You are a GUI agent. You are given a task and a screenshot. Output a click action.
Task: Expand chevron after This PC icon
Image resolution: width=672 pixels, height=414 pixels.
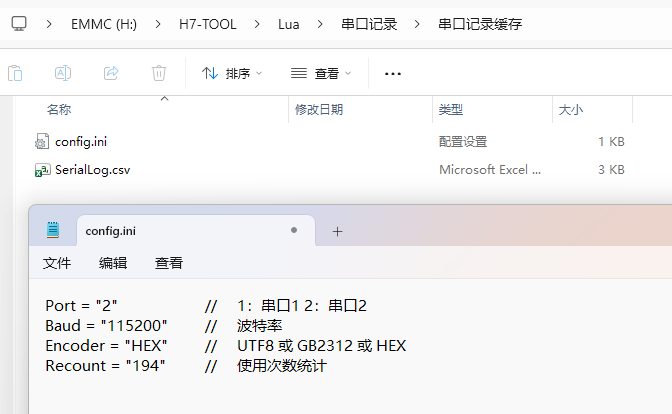[x=49, y=24]
